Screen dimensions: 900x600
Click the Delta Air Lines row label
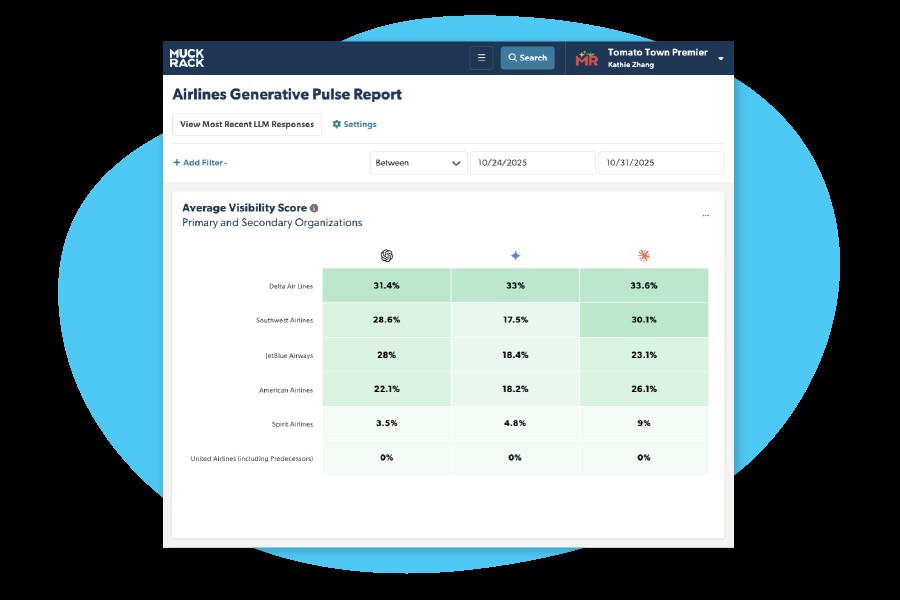click(291, 286)
